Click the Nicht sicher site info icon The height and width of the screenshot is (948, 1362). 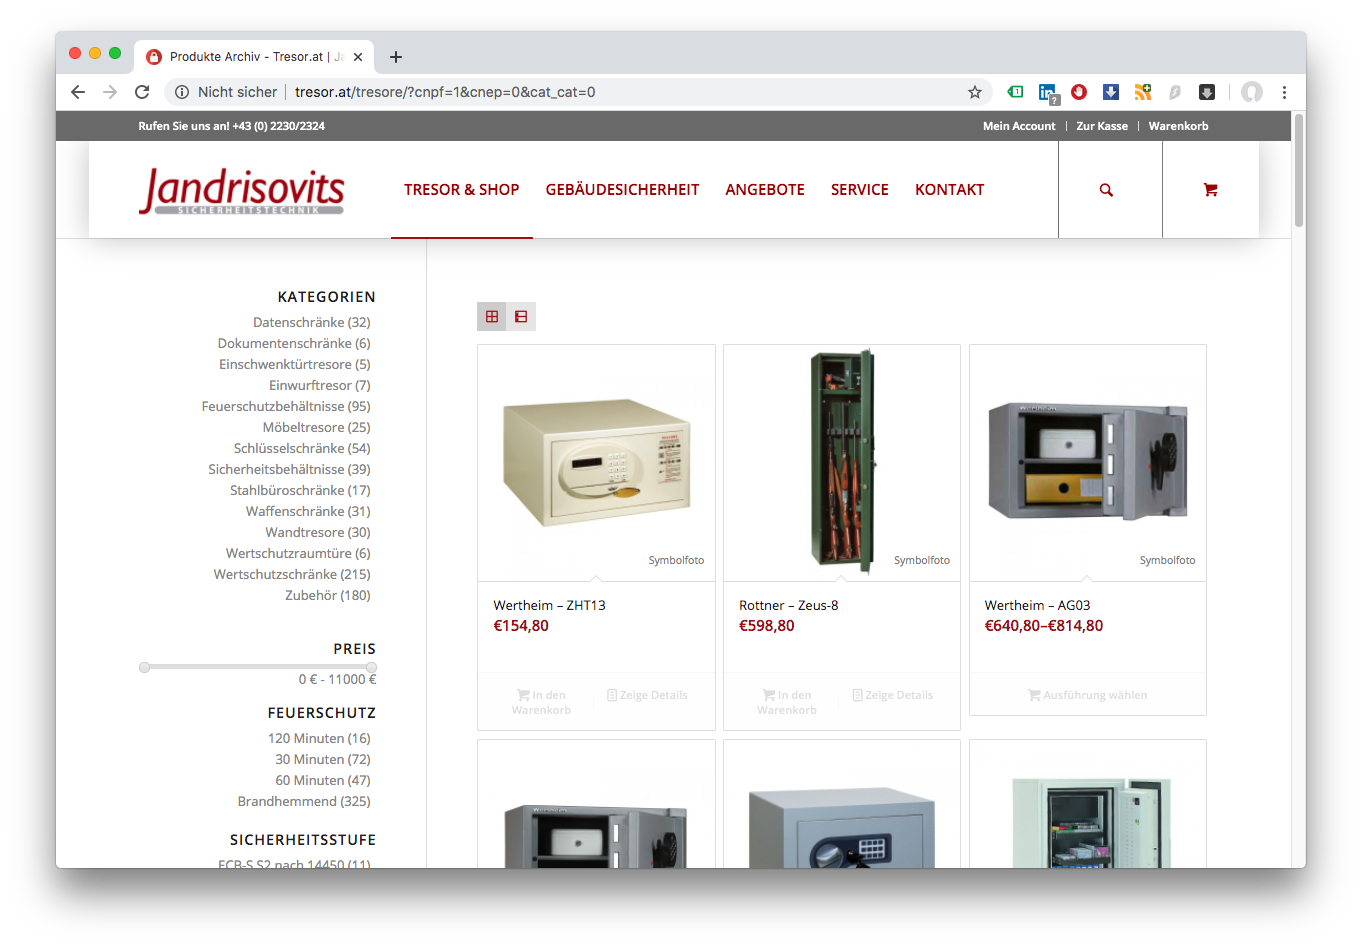(182, 92)
